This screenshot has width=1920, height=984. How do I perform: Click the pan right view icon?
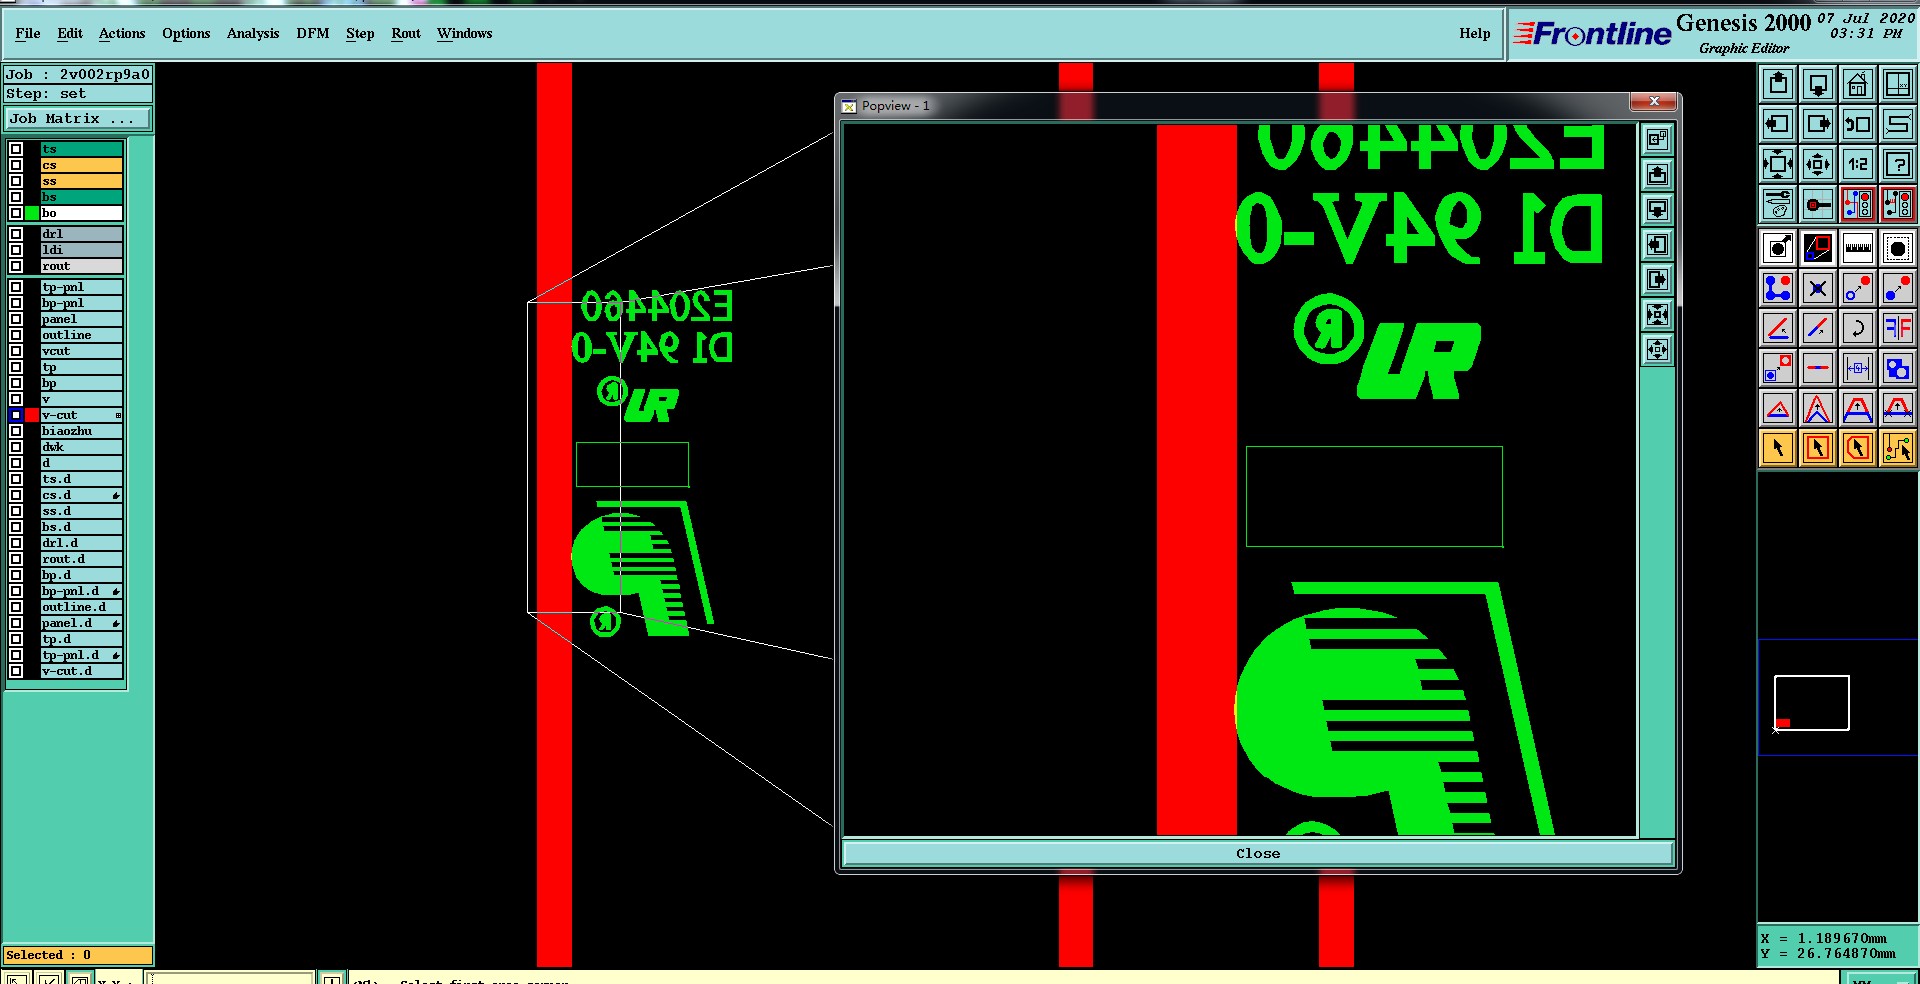1818,124
